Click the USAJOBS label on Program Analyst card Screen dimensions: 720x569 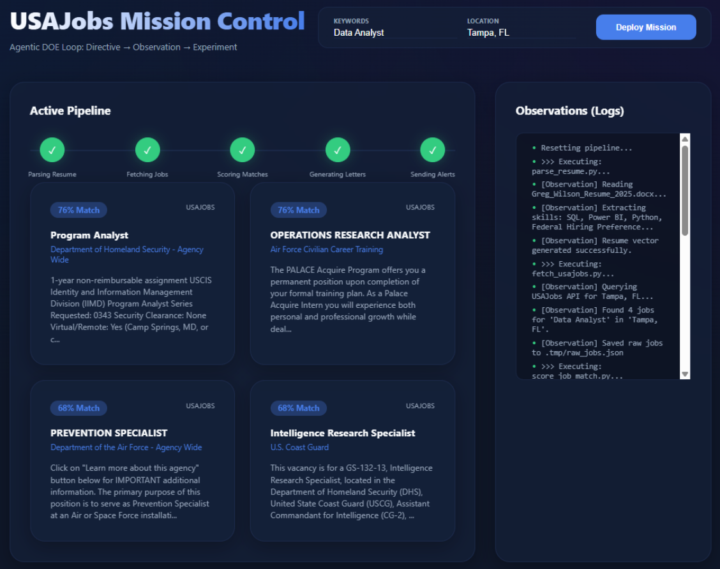200,208
